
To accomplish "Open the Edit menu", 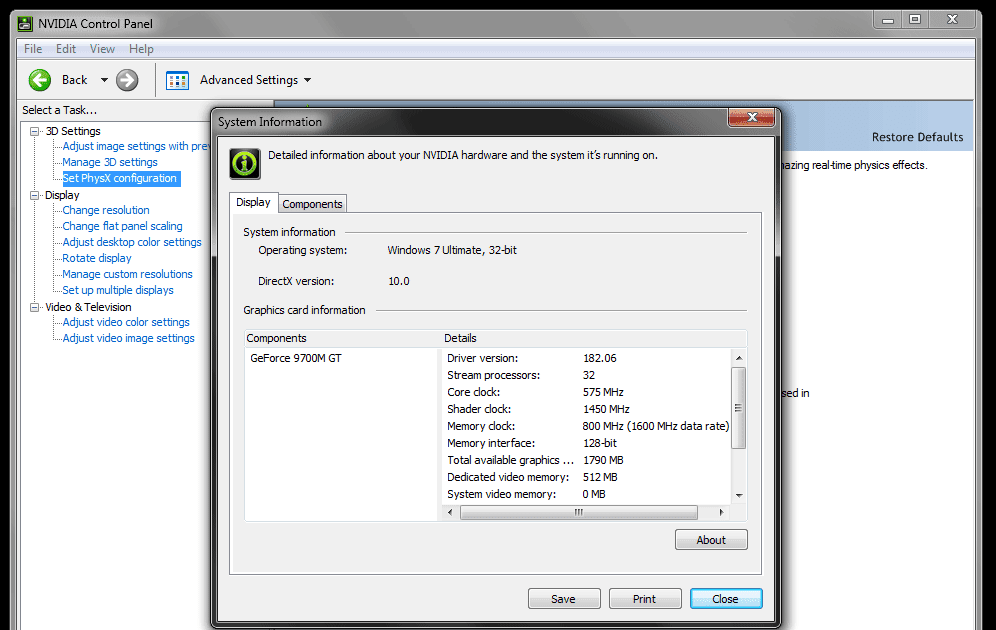I will coord(65,49).
